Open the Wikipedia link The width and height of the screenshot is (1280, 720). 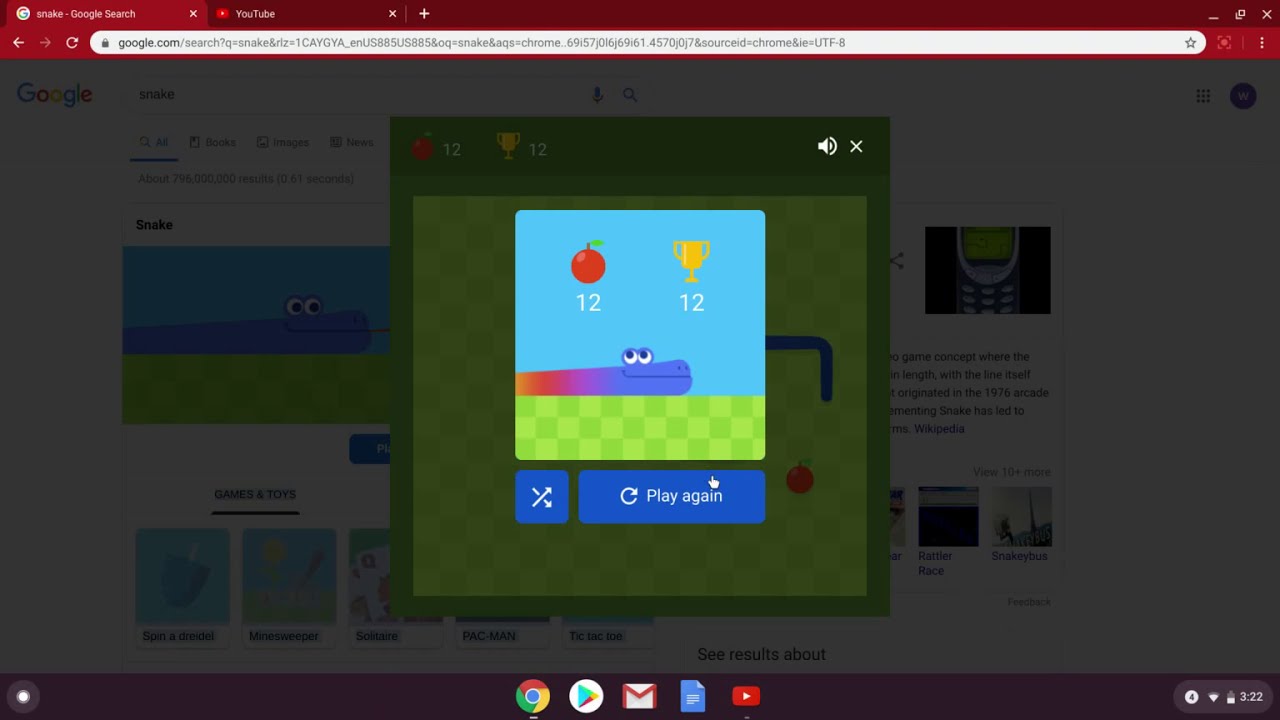coord(939,428)
